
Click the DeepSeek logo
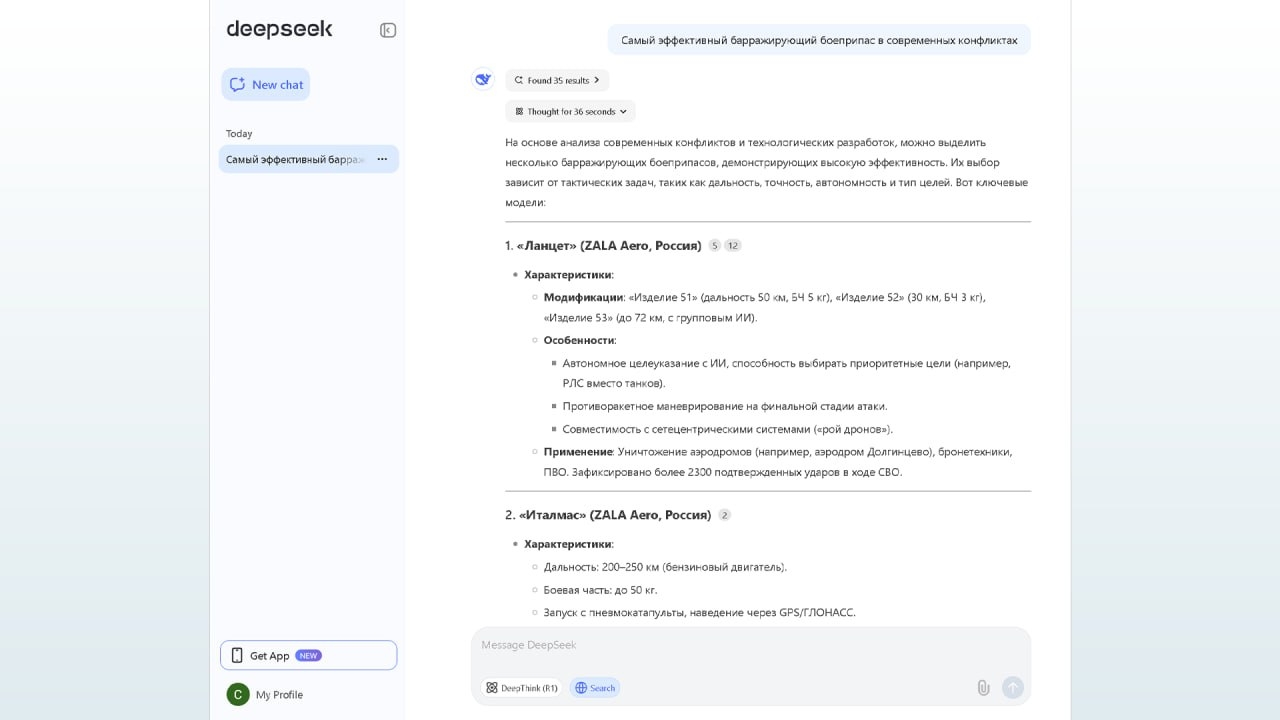pyautogui.click(x=279, y=29)
